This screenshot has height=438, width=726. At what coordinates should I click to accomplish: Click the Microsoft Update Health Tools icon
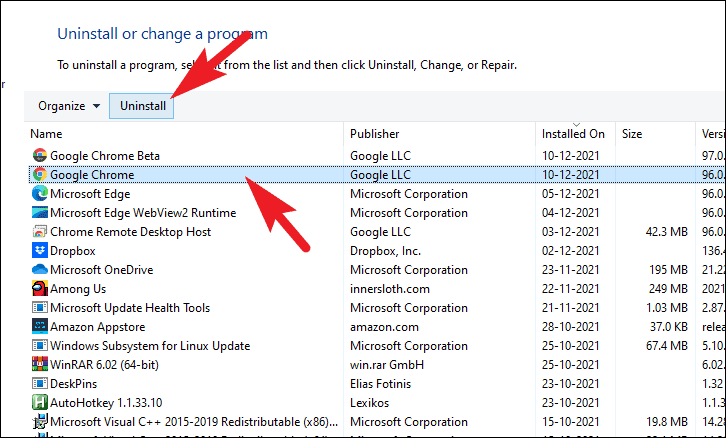[40, 307]
